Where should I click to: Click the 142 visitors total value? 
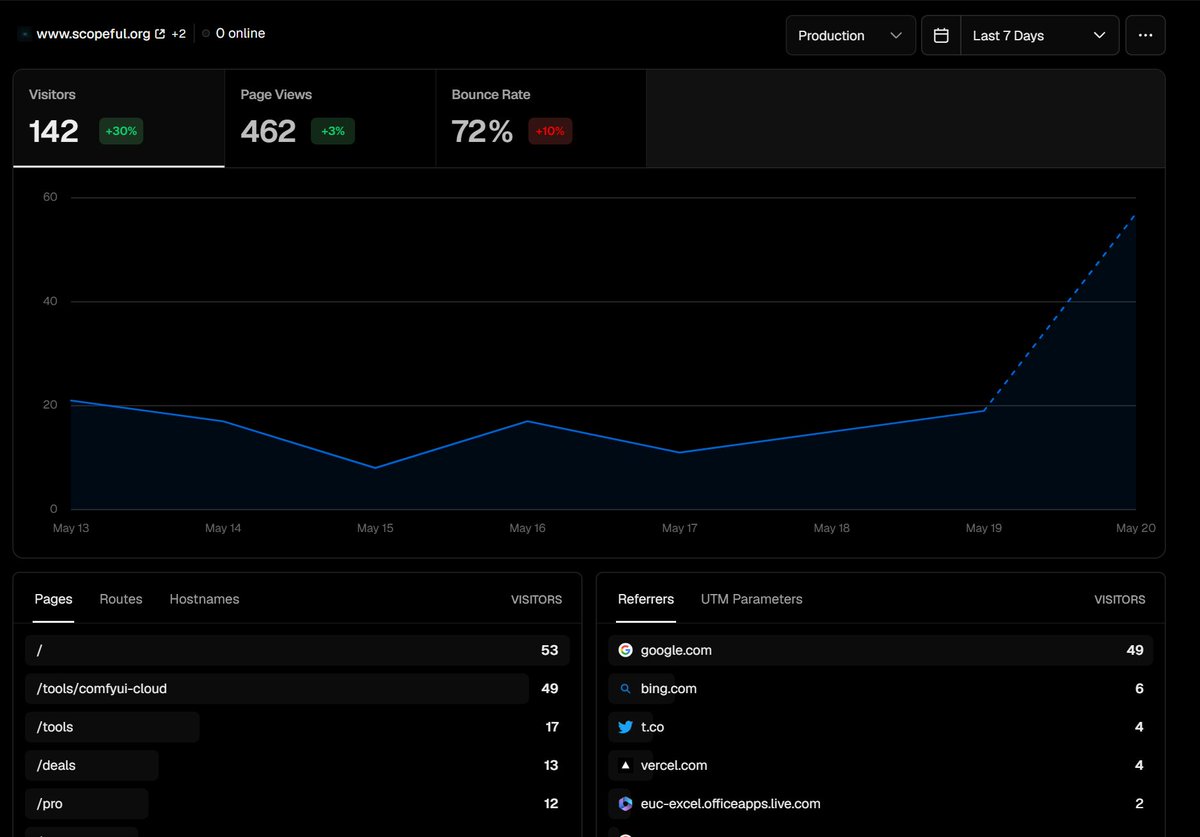pyautogui.click(x=54, y=131)
